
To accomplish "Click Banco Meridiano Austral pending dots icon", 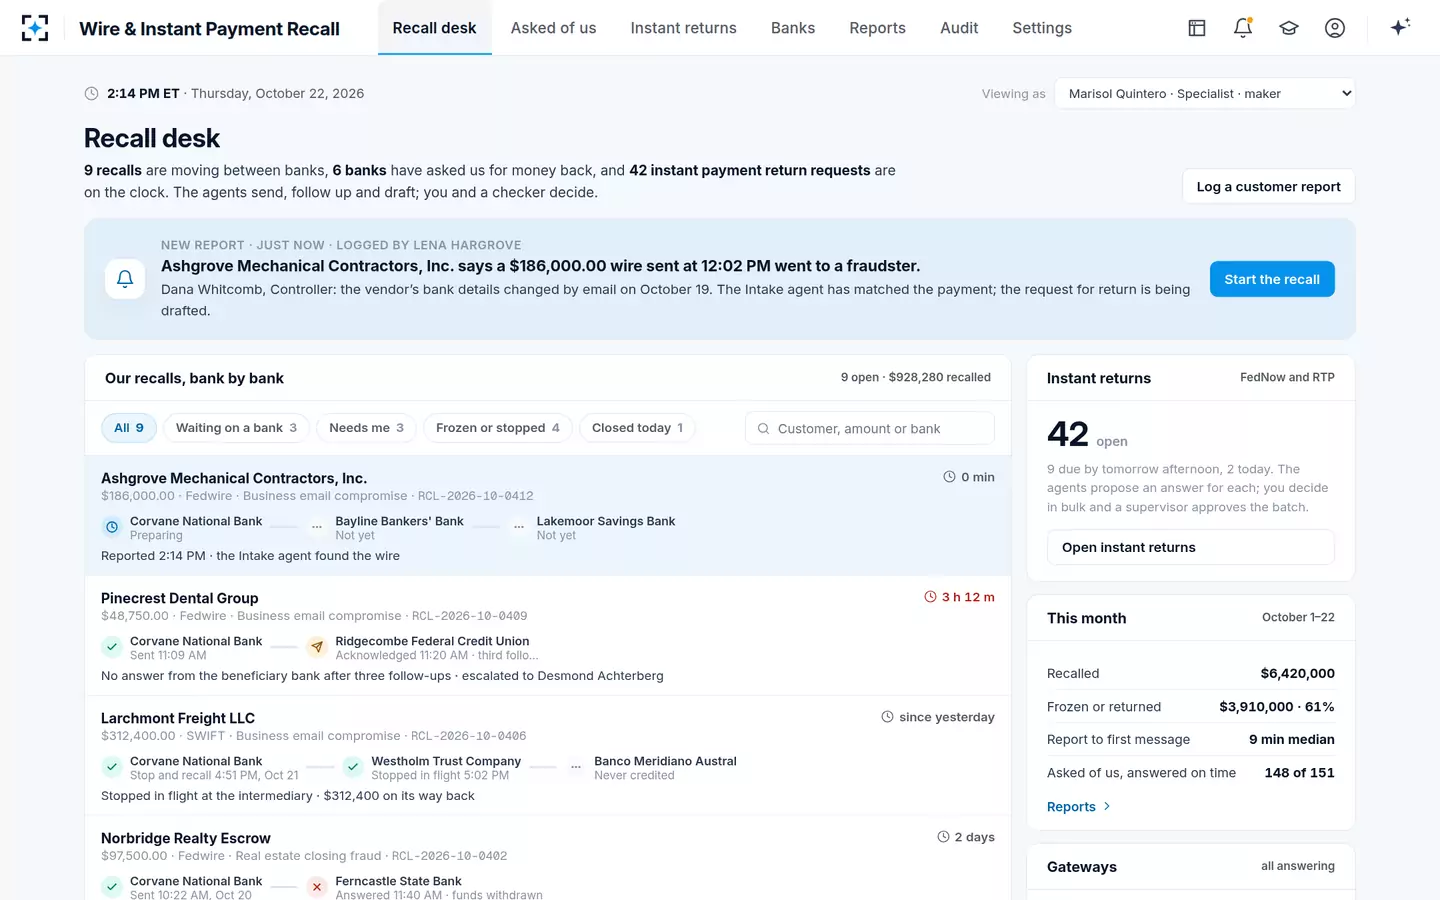I will pos(576,767).
